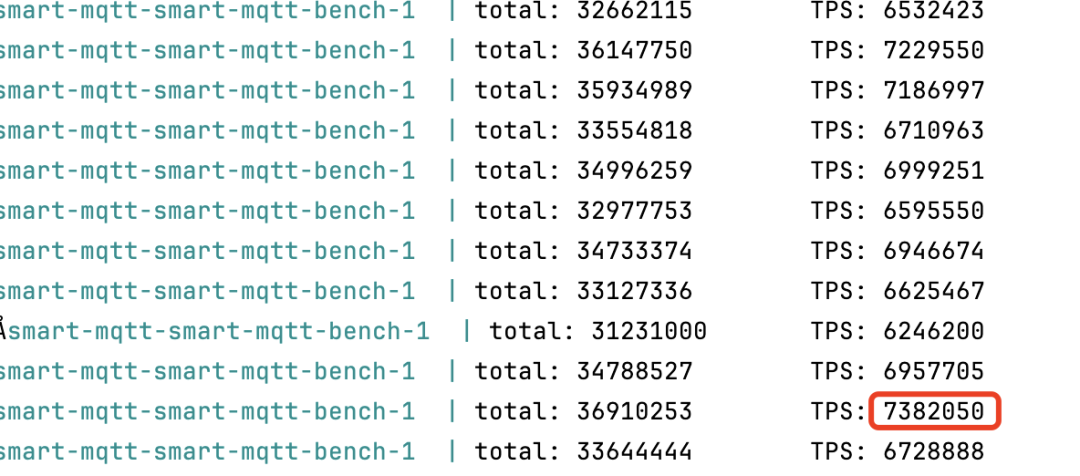
Task: Click the TPS value 6710963
Action: [934, 131]
